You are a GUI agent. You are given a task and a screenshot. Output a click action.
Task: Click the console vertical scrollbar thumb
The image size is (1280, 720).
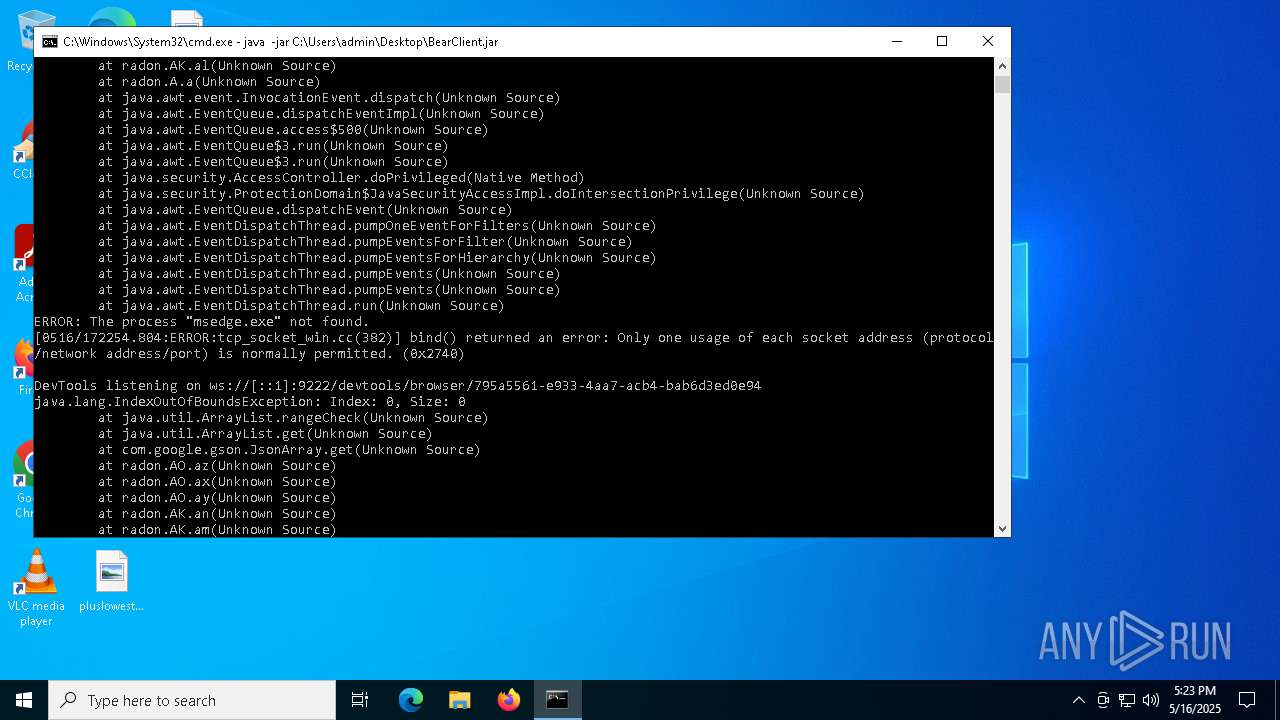[x=1002, y=84]
